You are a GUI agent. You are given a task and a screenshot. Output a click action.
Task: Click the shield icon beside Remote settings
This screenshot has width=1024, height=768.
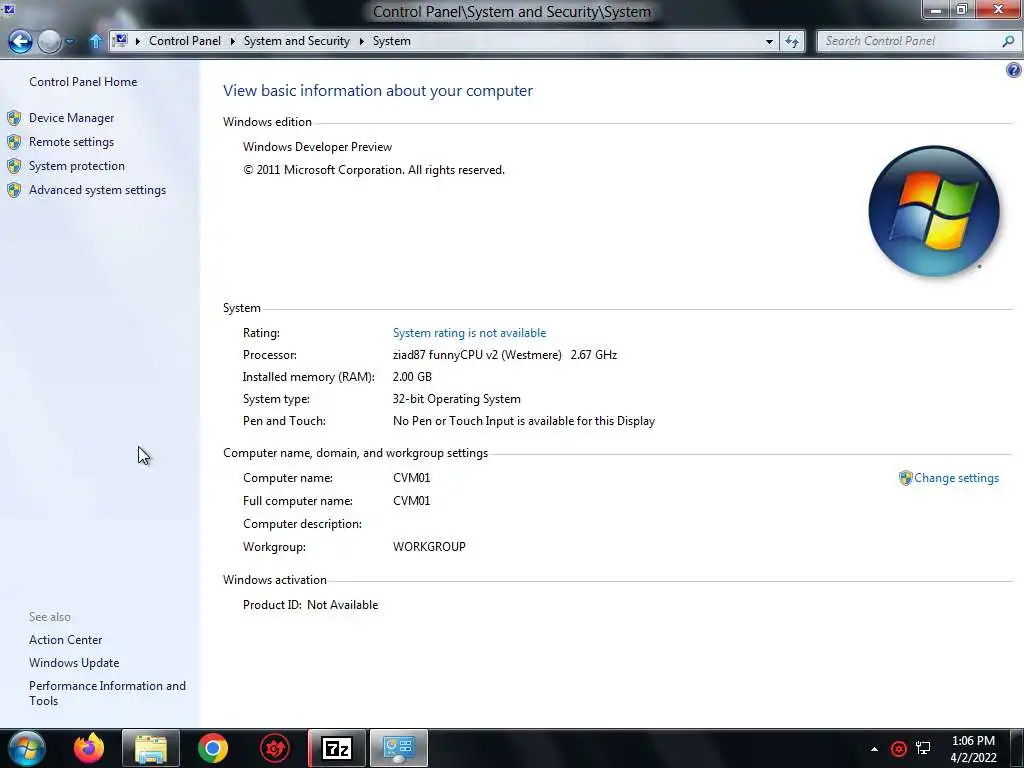14,142
